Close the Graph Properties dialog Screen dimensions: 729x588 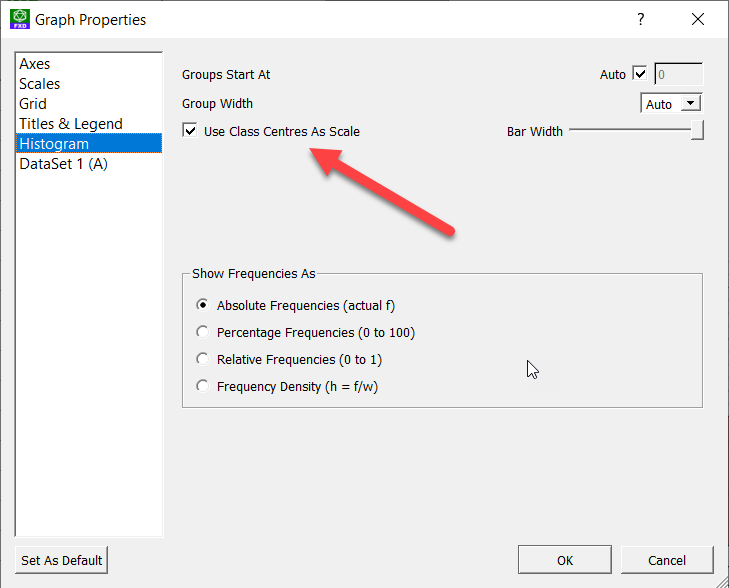[697, 19]
